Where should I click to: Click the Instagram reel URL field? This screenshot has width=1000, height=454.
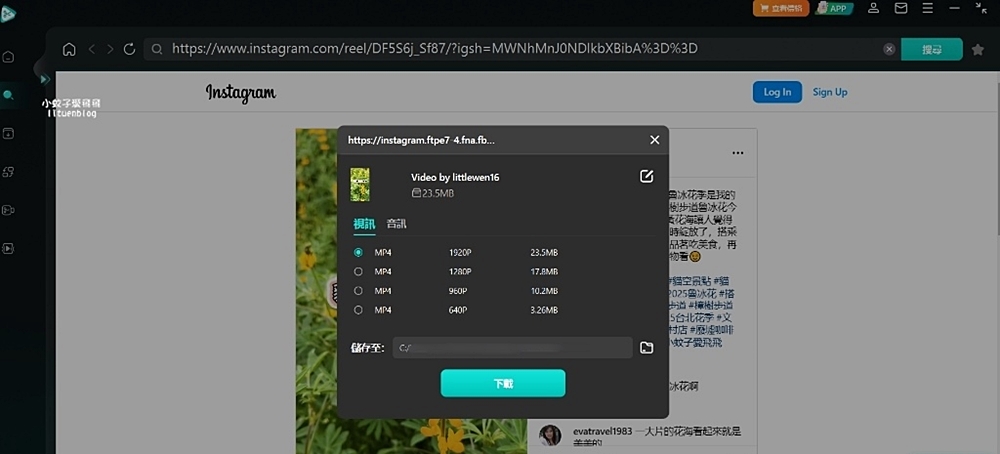tap(523, 49)
